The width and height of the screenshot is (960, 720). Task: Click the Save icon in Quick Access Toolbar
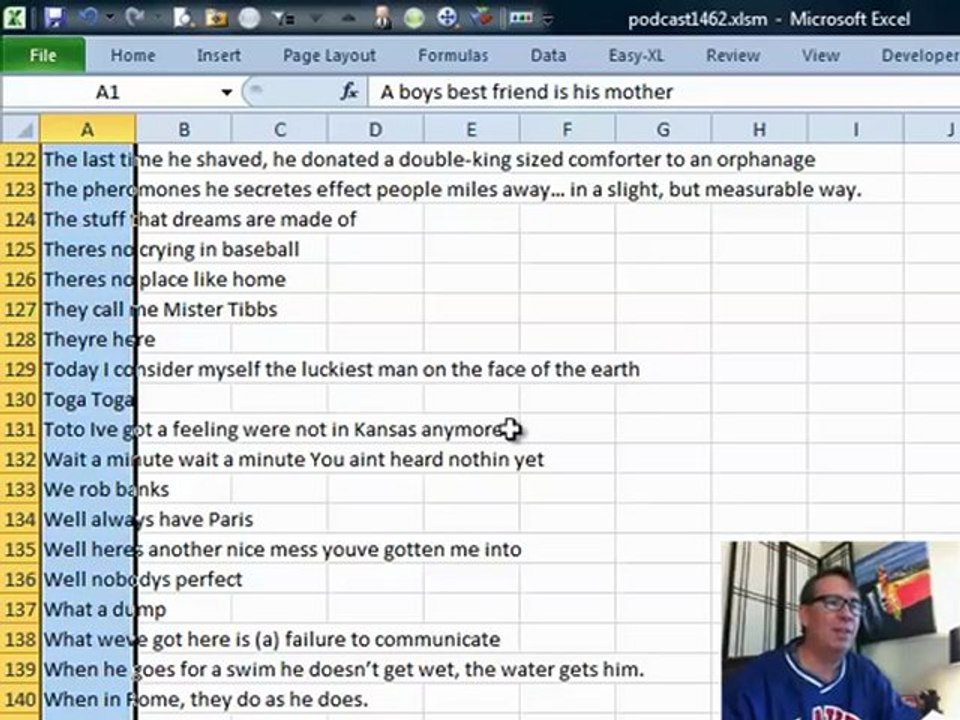pos(54,17)
